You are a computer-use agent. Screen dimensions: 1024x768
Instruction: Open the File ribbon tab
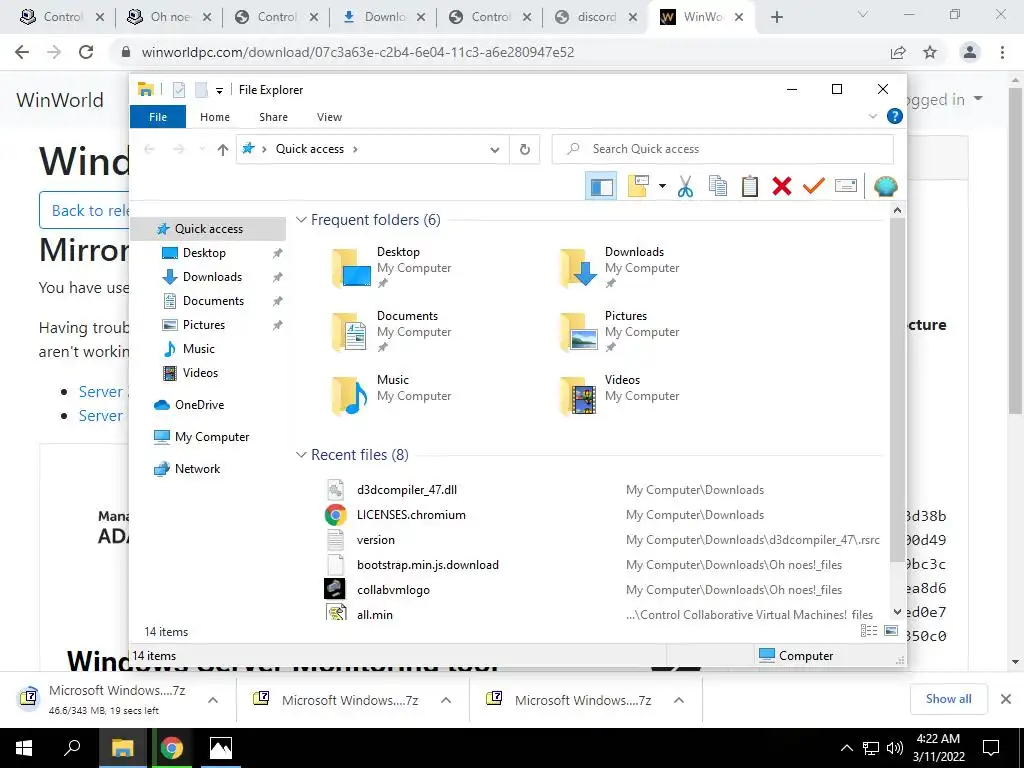[158, 117]
